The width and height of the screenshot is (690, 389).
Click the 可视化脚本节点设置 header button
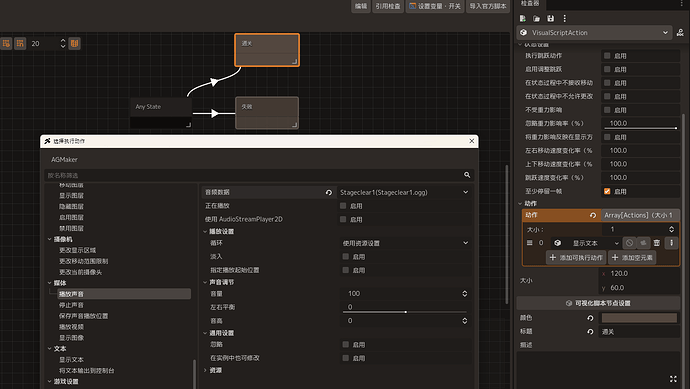598,303
